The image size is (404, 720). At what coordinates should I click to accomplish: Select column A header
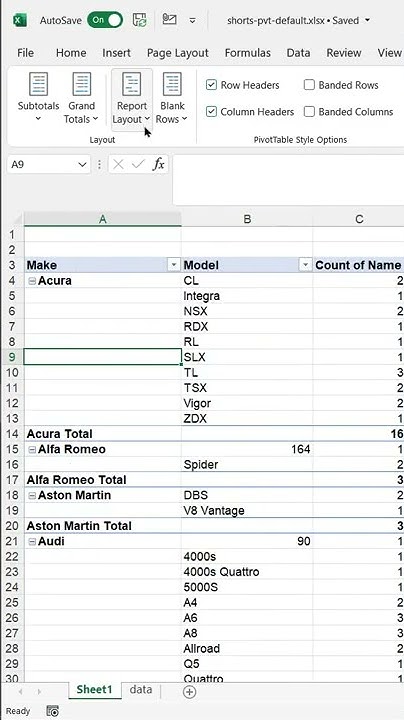click(102, 219)
